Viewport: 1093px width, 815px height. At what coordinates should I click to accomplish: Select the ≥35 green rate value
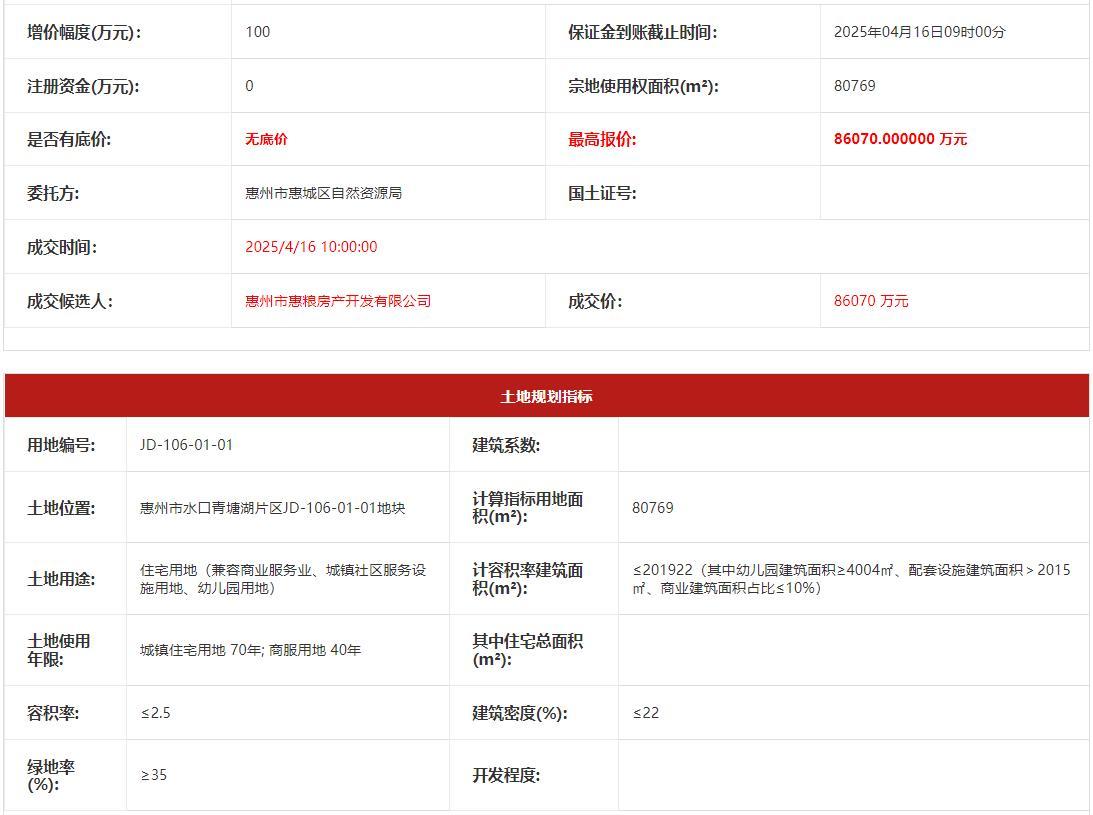coord(153,775)
